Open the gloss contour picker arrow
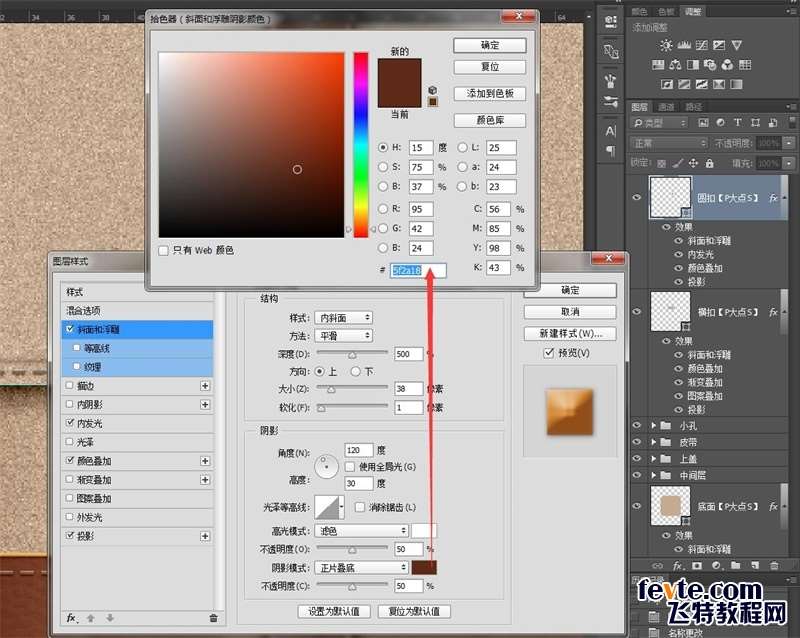Screen dimensions: 800x638 pyautogui.click(x=341, y=507)
